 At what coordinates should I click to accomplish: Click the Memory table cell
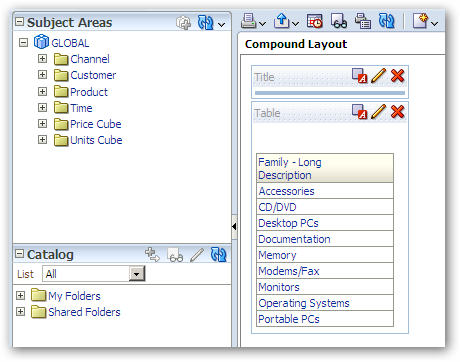325,255
